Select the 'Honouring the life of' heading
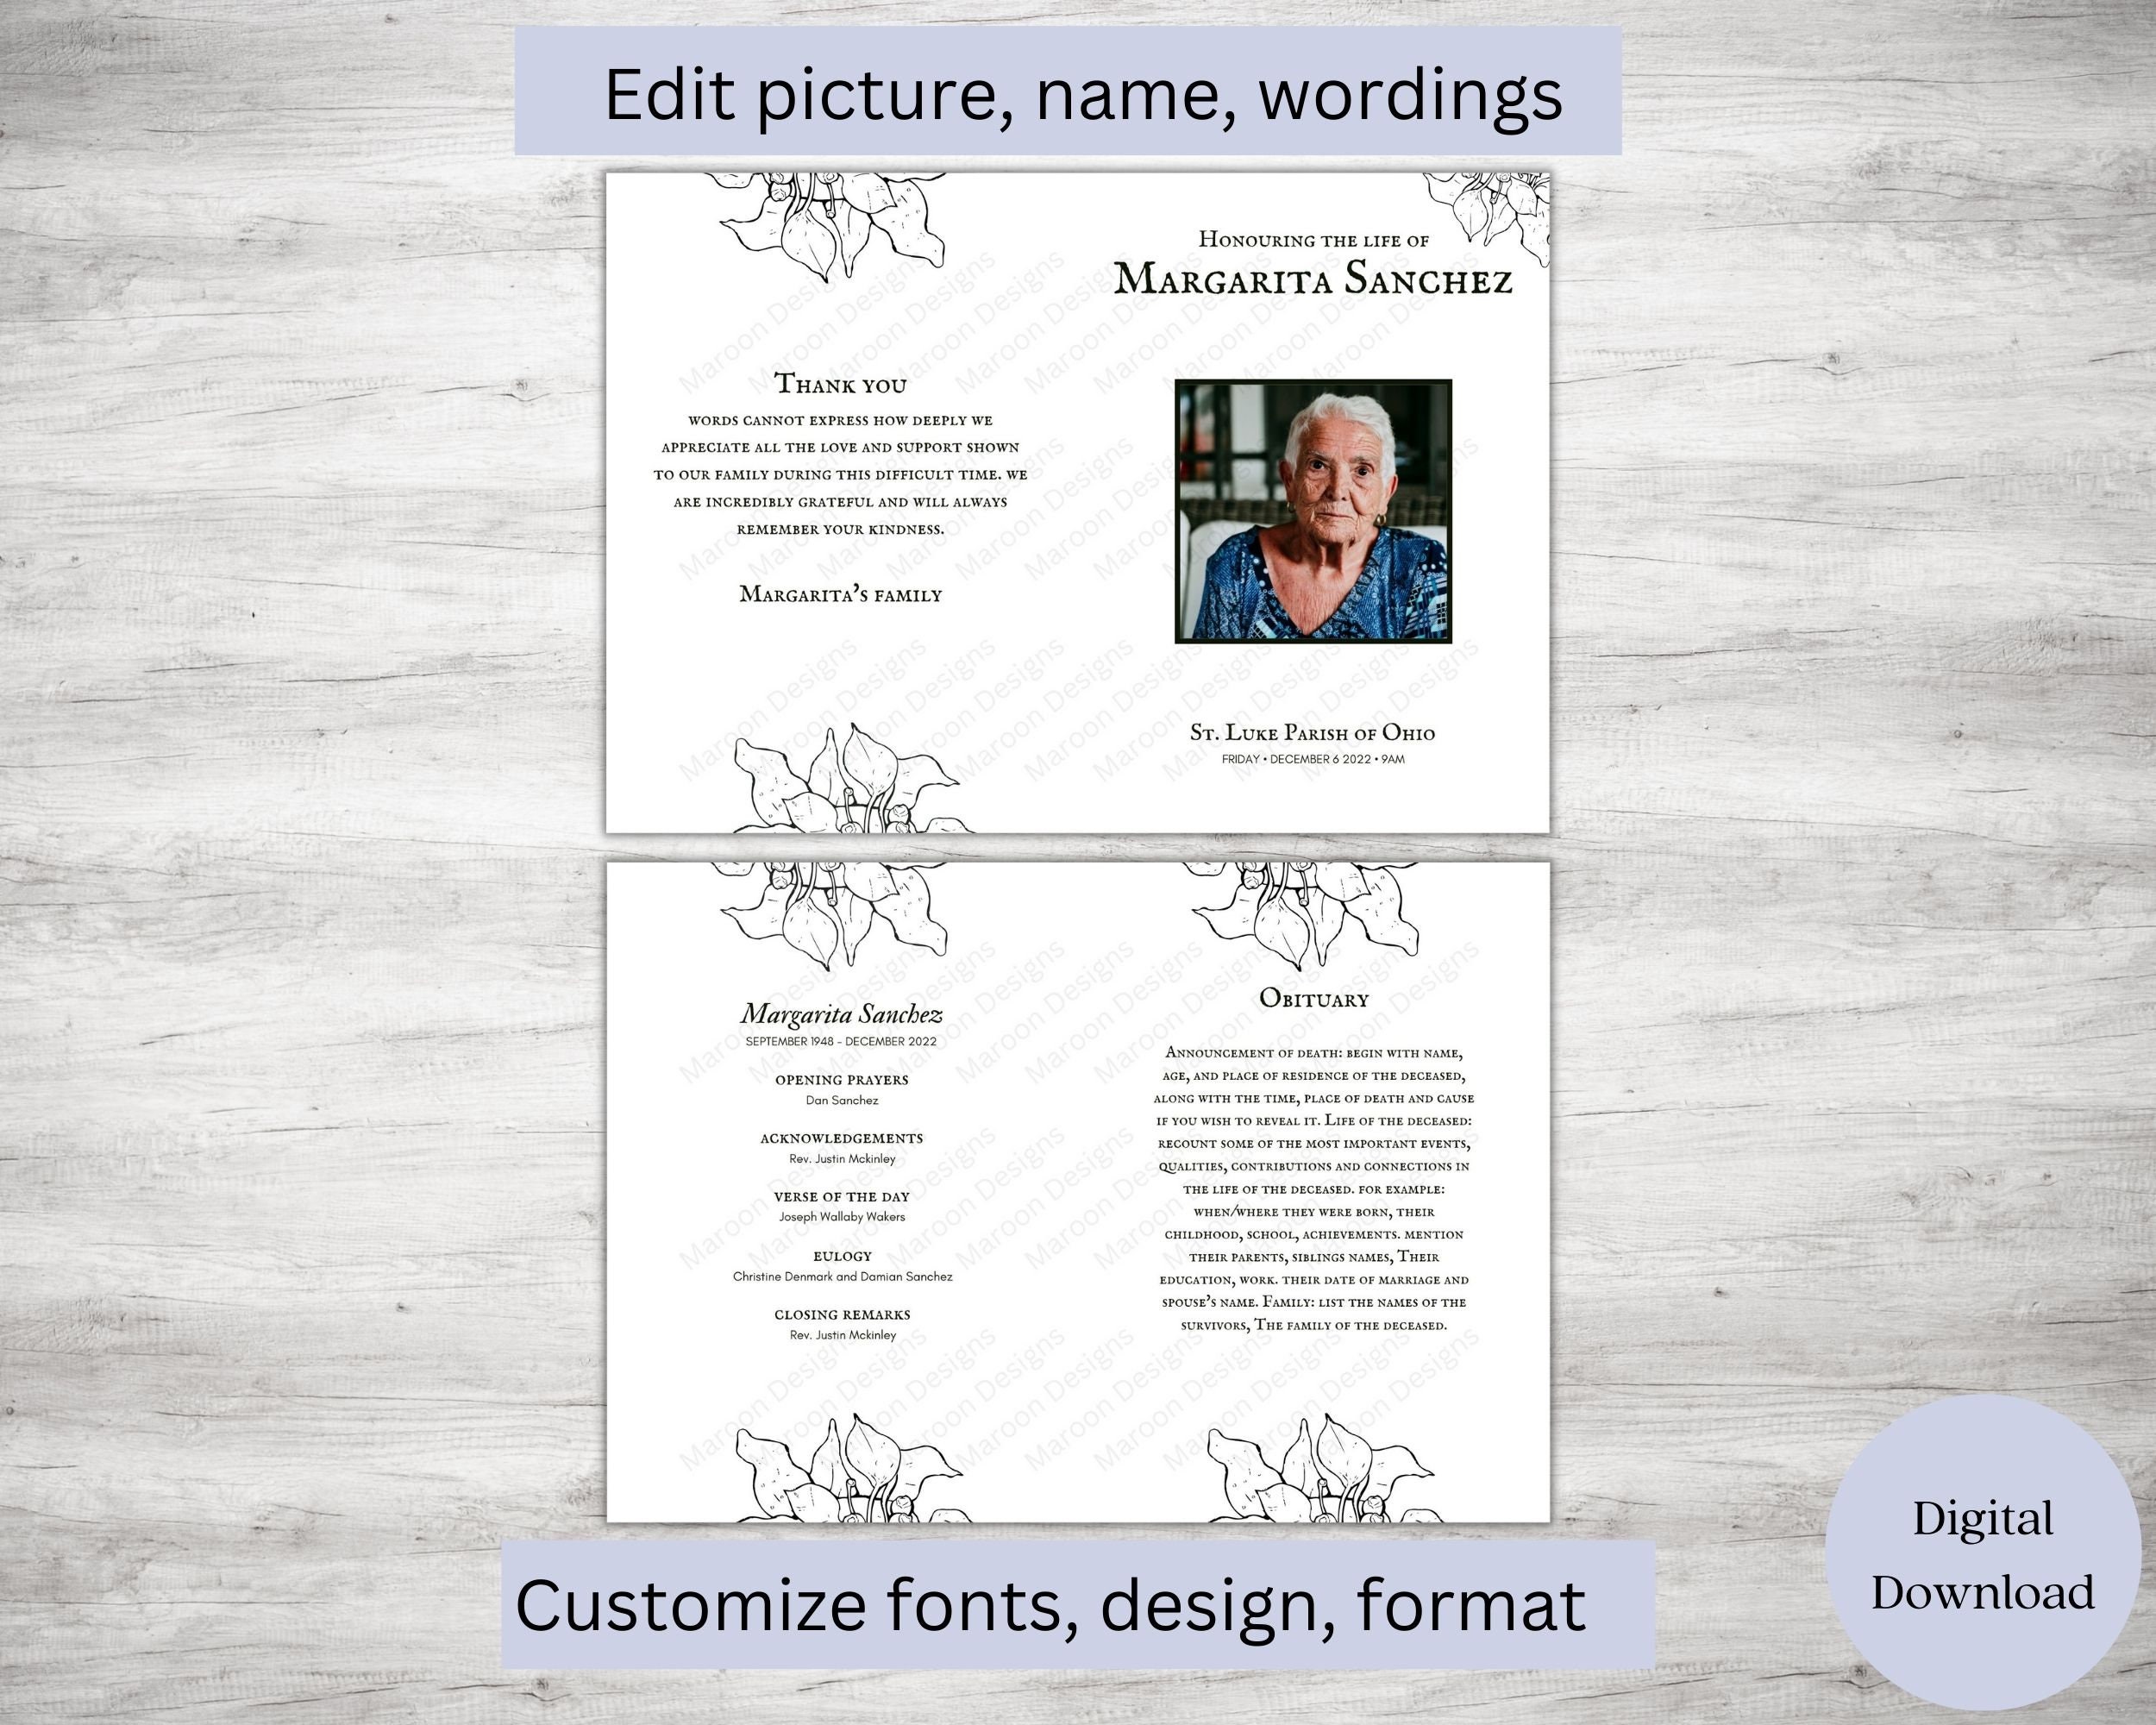The image size is (2156, 1725). [x=1313, y=240]
